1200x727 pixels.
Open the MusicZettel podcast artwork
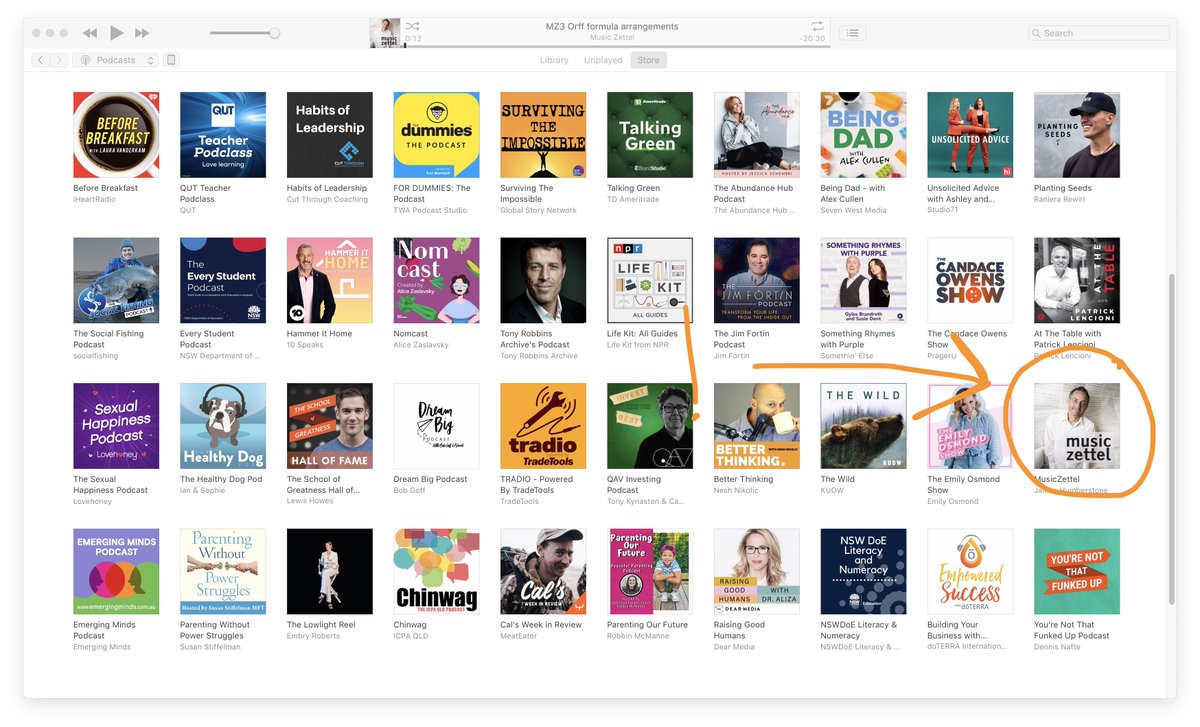pos(1077,426)
